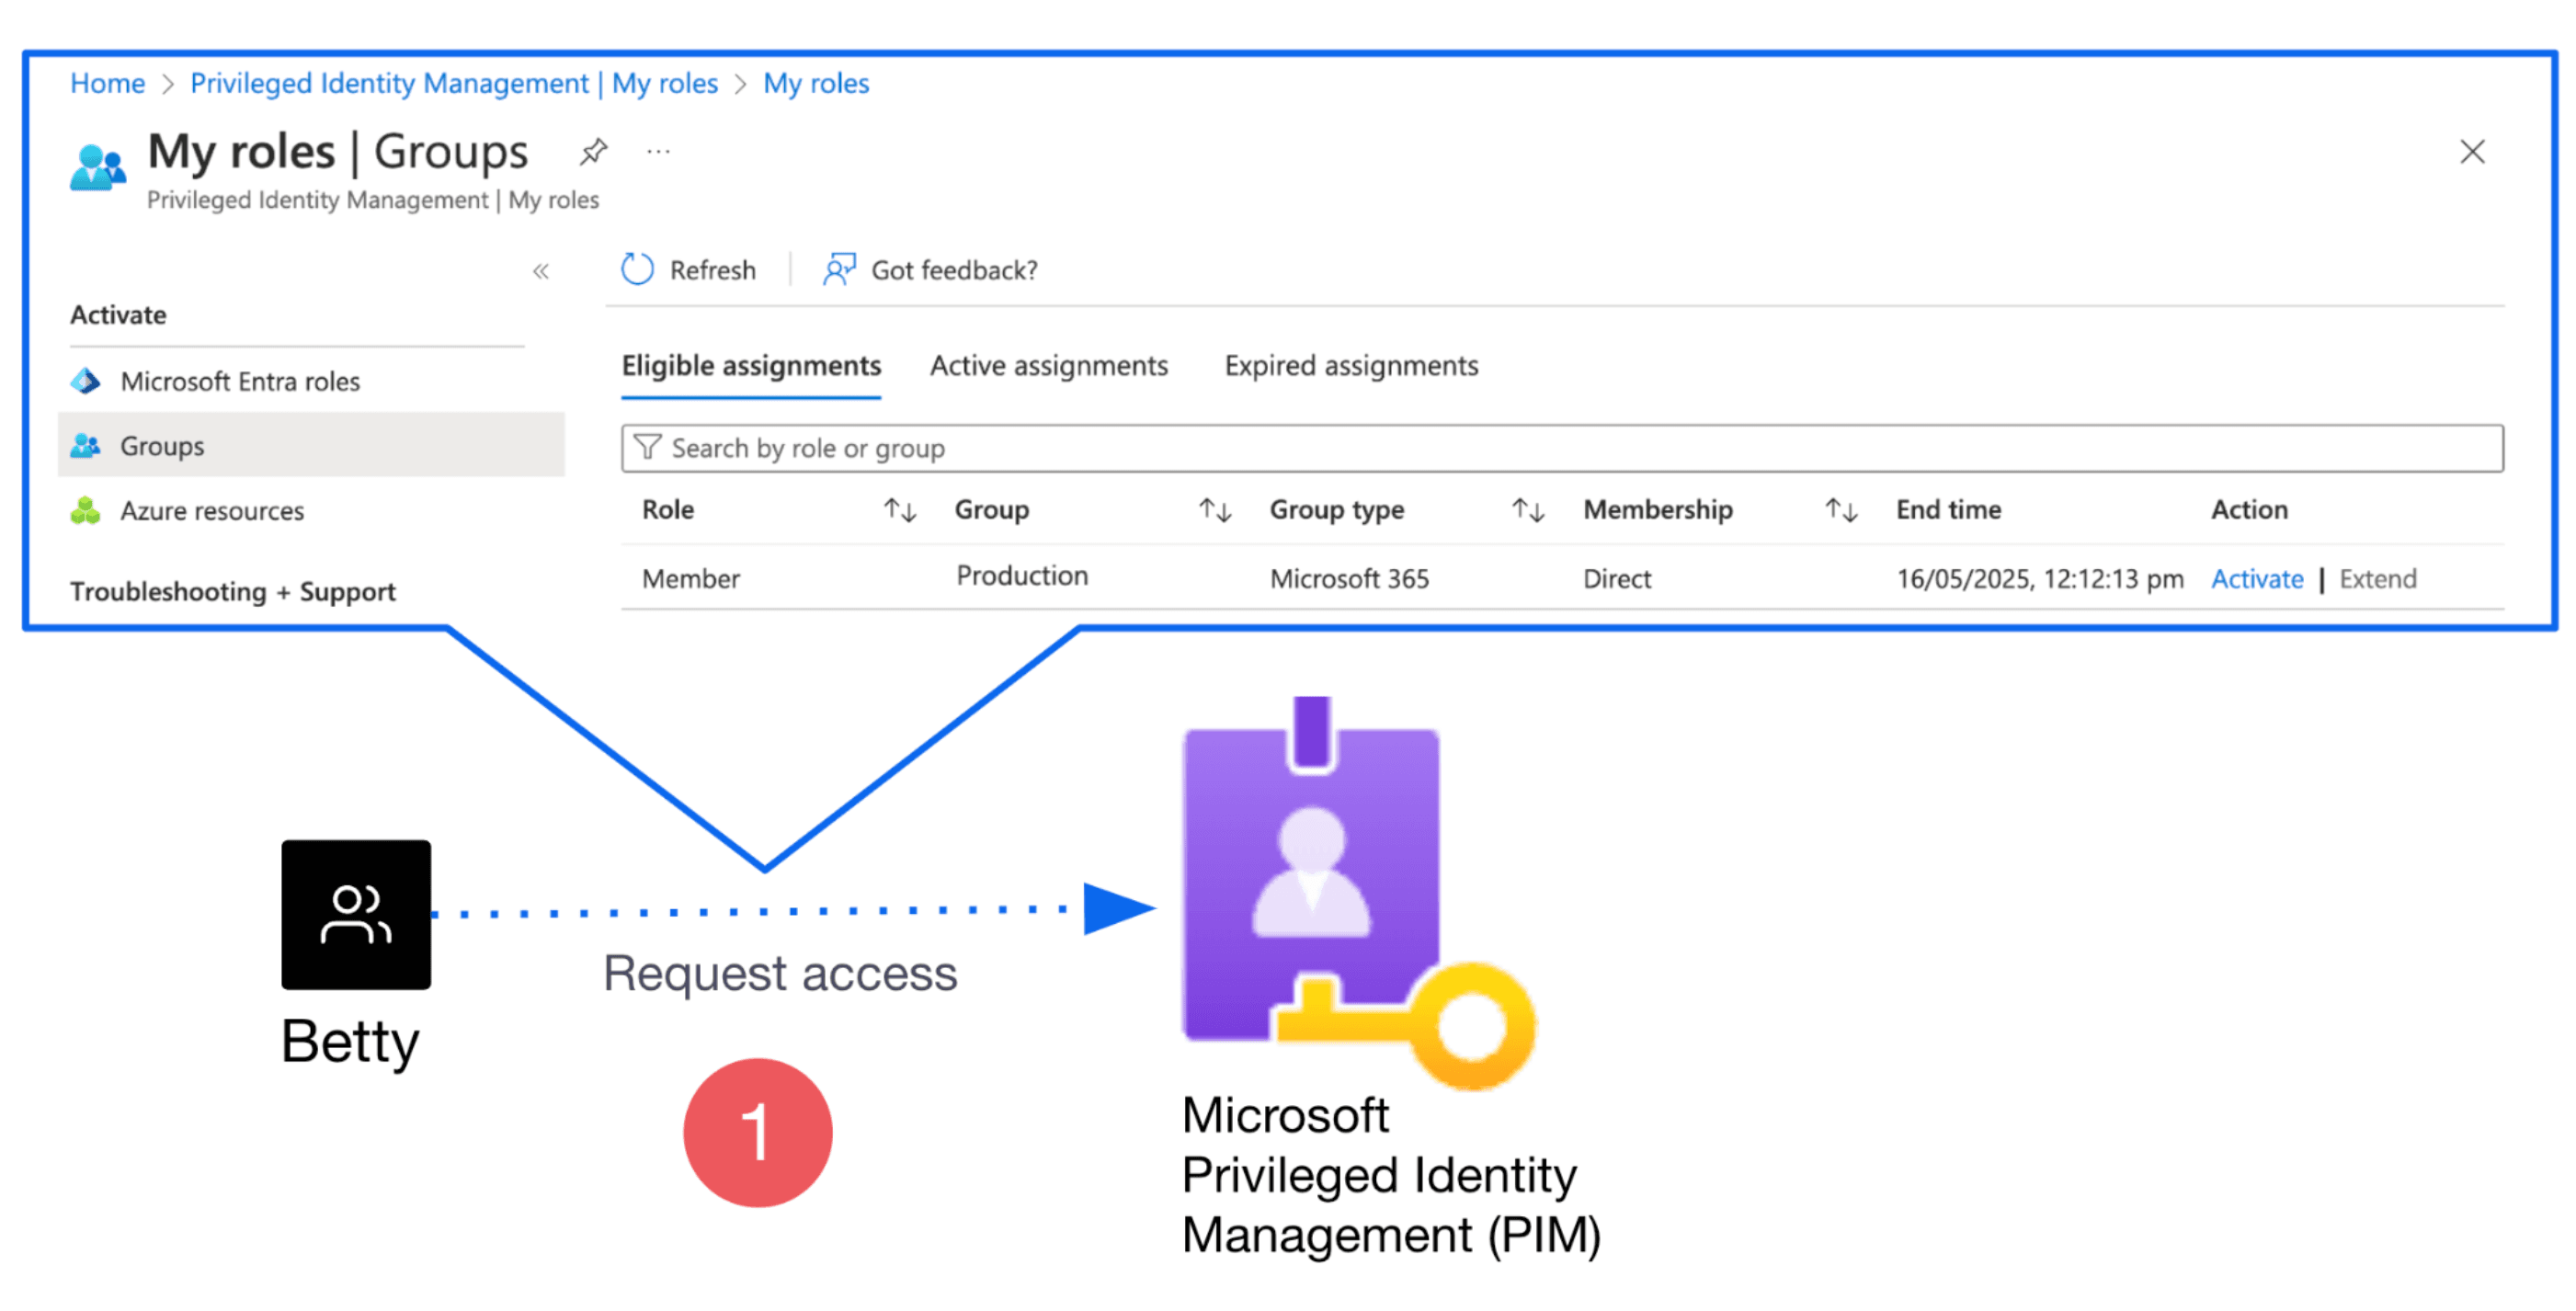Viewport: 2576px width, 1311px height.
Task: Click the Got feedback person icon
Action: (839, 269)
